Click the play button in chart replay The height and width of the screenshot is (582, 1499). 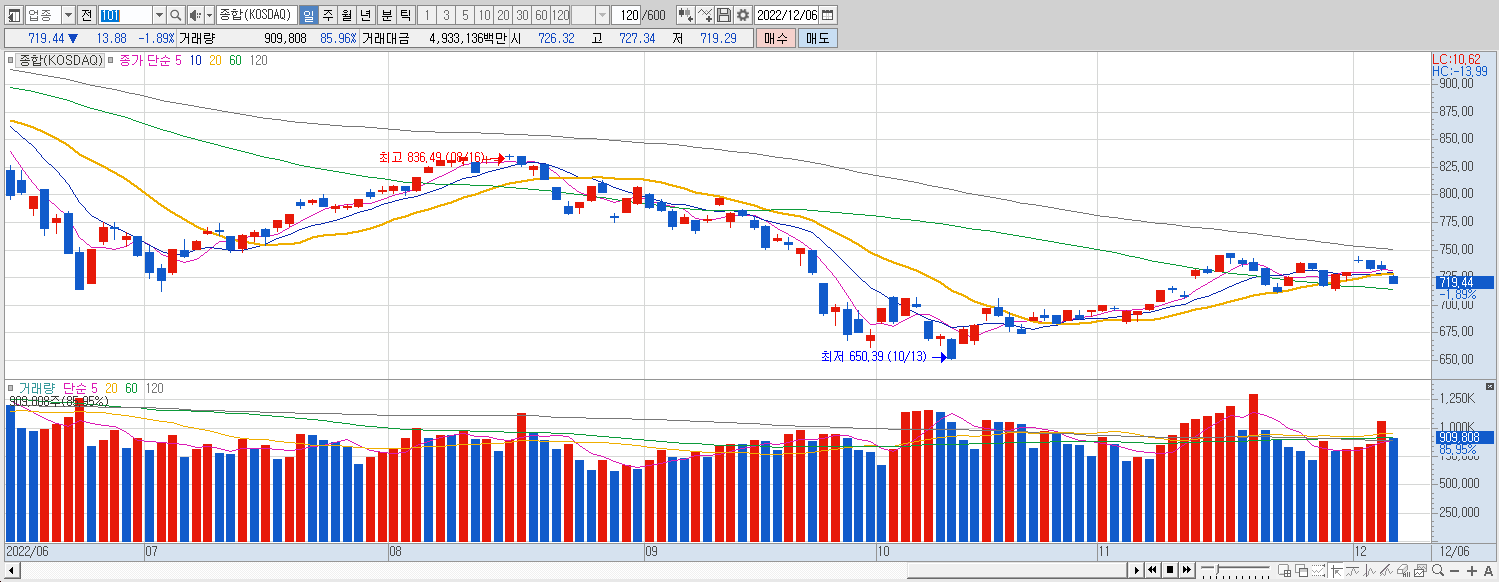tap(1137, 570)
